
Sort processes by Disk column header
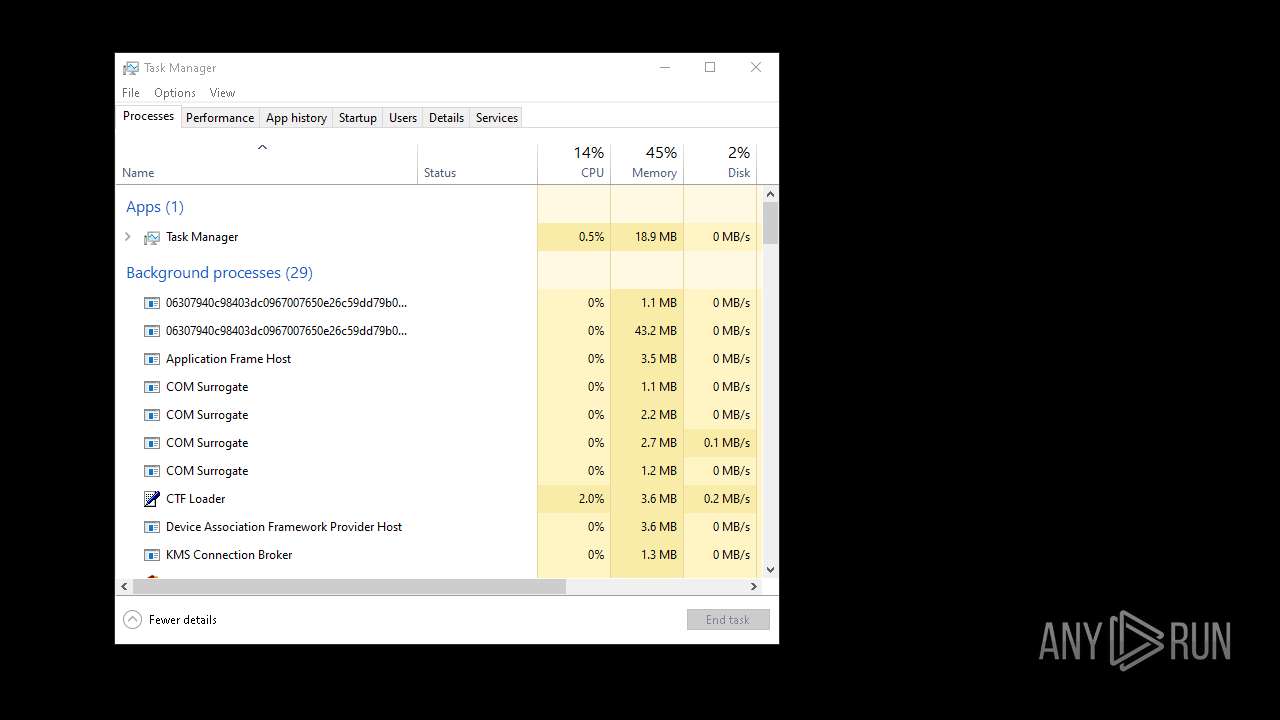pyautogui.click(x=720, y=164)
